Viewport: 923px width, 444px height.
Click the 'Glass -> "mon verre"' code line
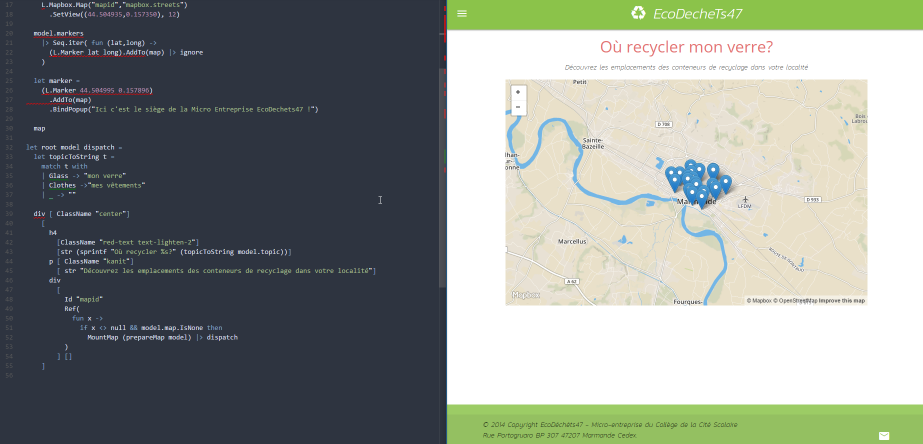click(84, 175)
